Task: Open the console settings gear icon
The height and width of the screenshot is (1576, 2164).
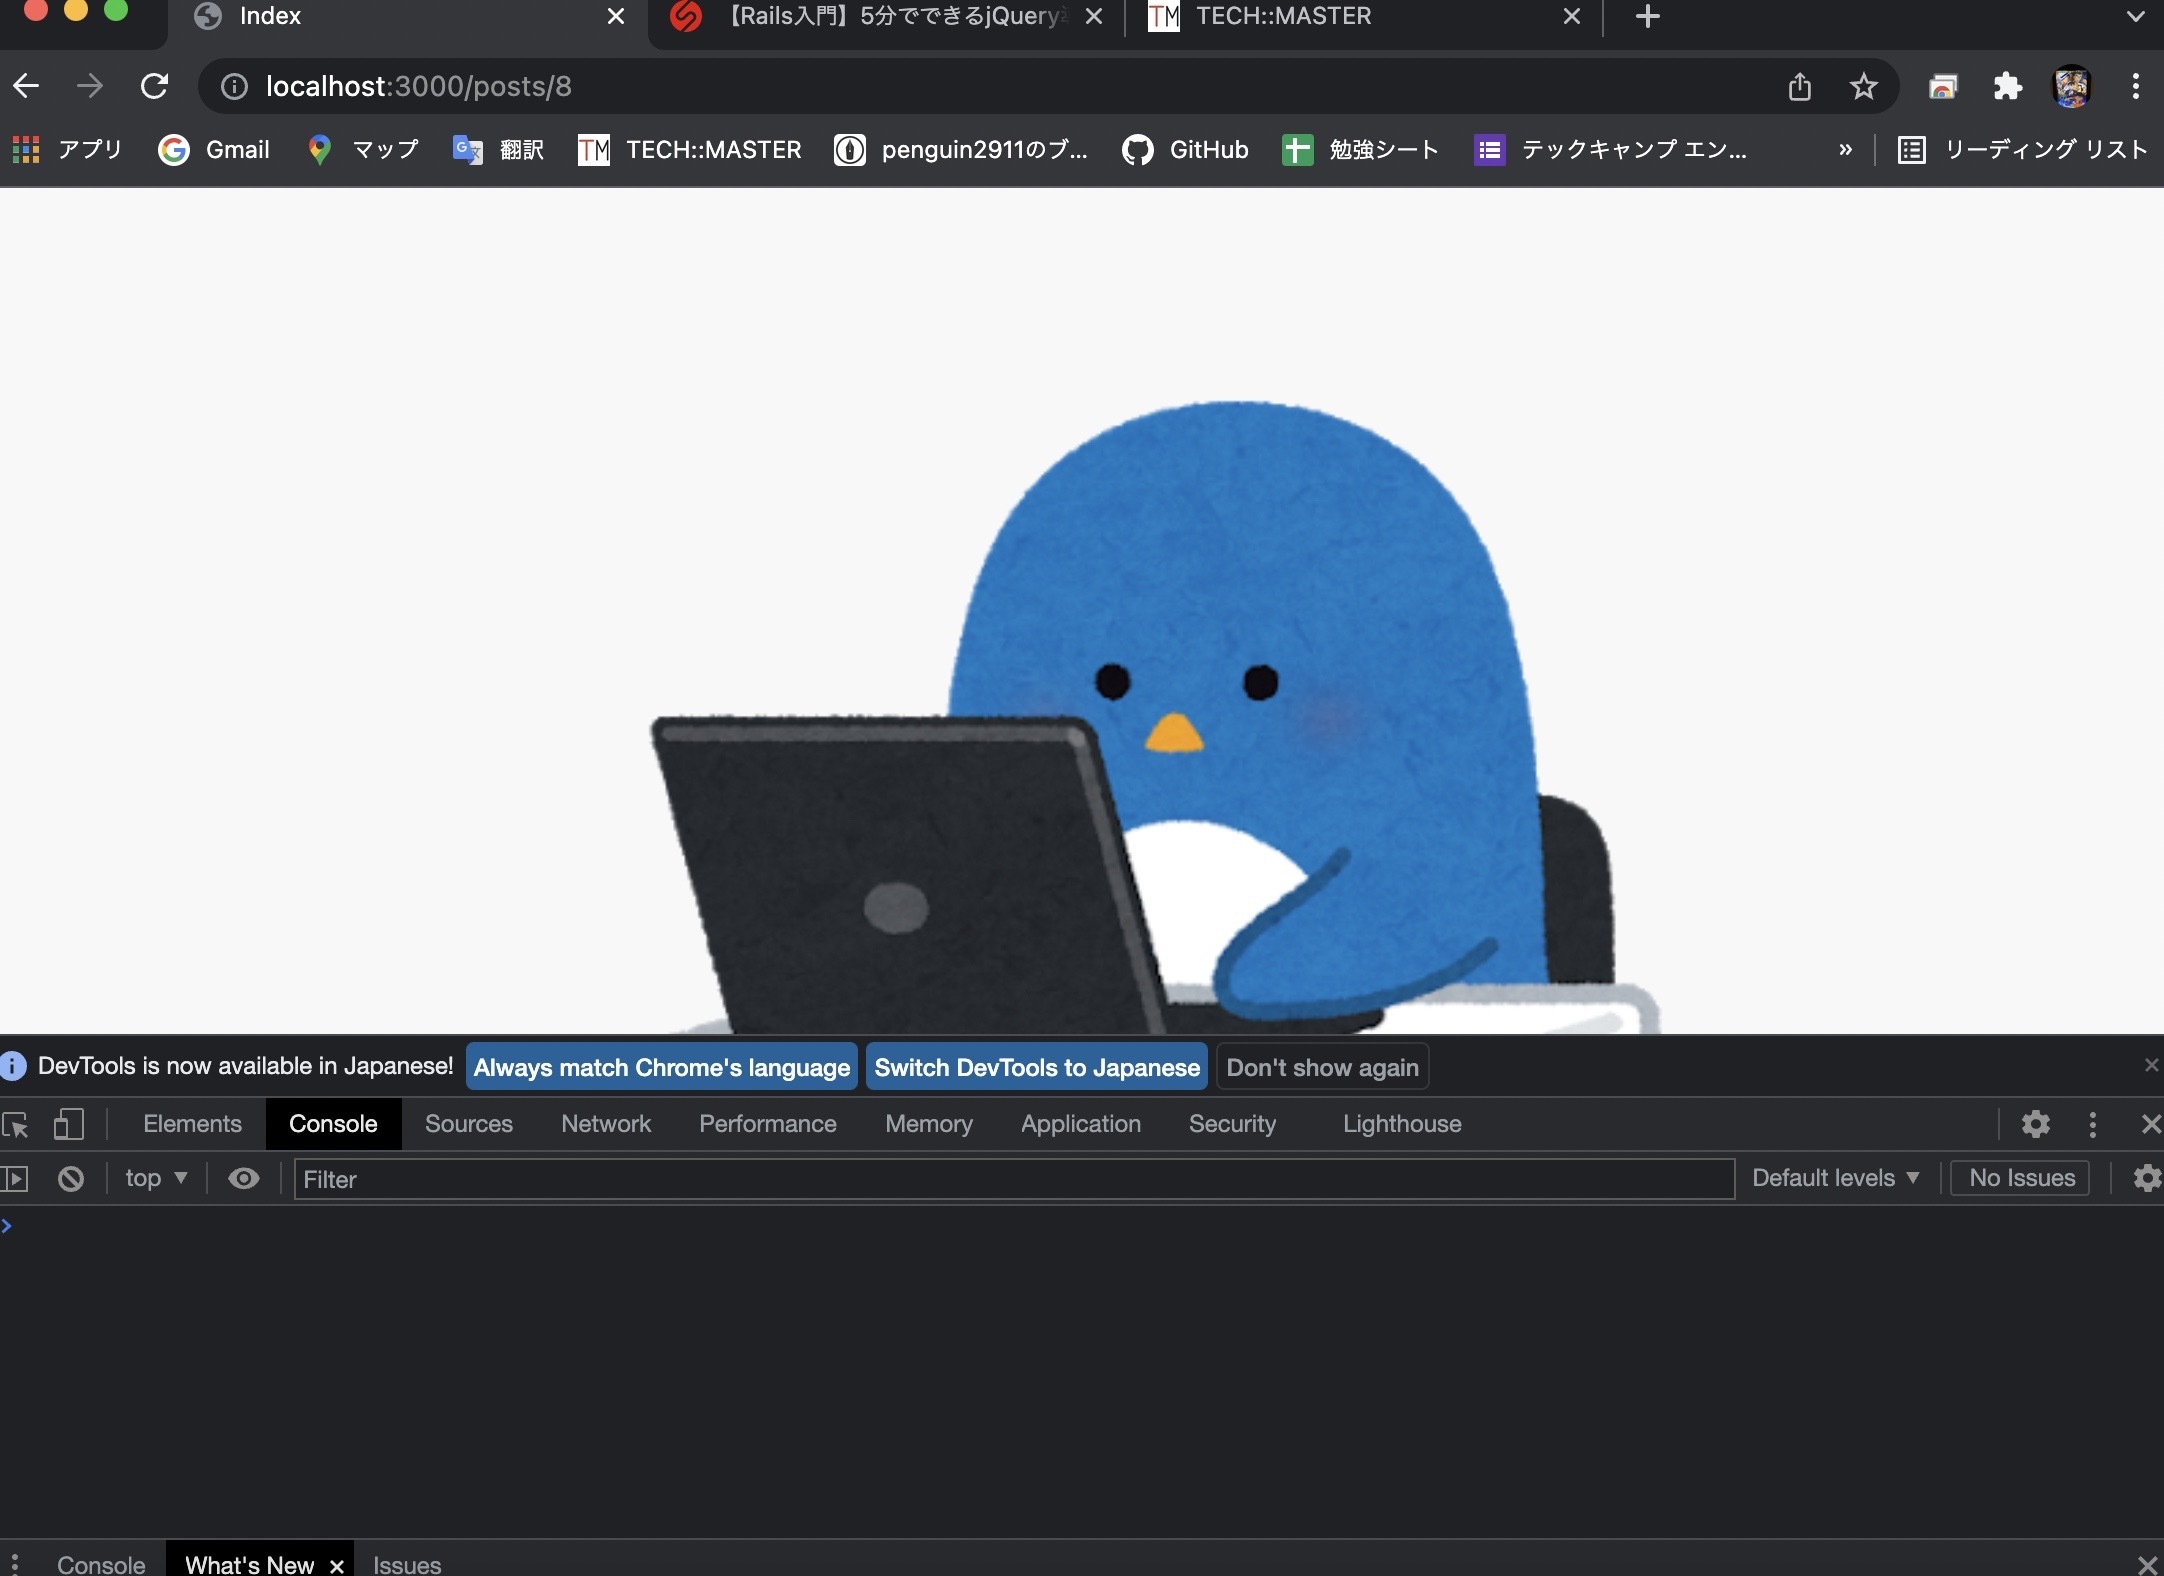Action: pos(2146,1178)
